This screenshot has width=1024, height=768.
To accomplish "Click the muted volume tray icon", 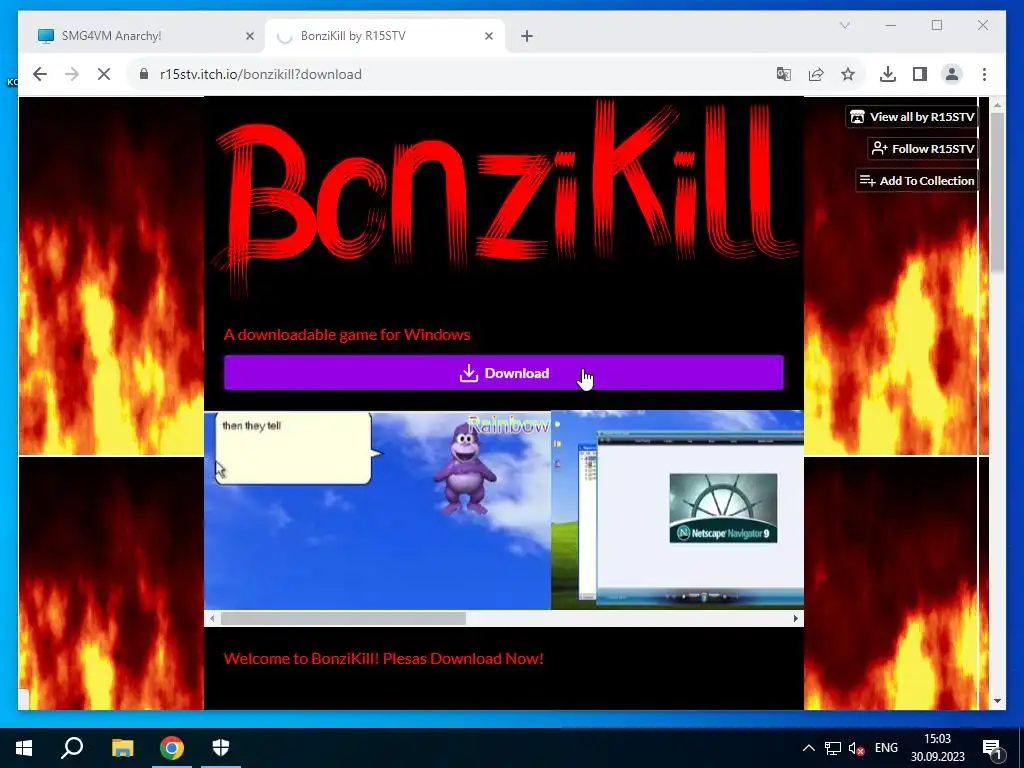I will 856,748.
